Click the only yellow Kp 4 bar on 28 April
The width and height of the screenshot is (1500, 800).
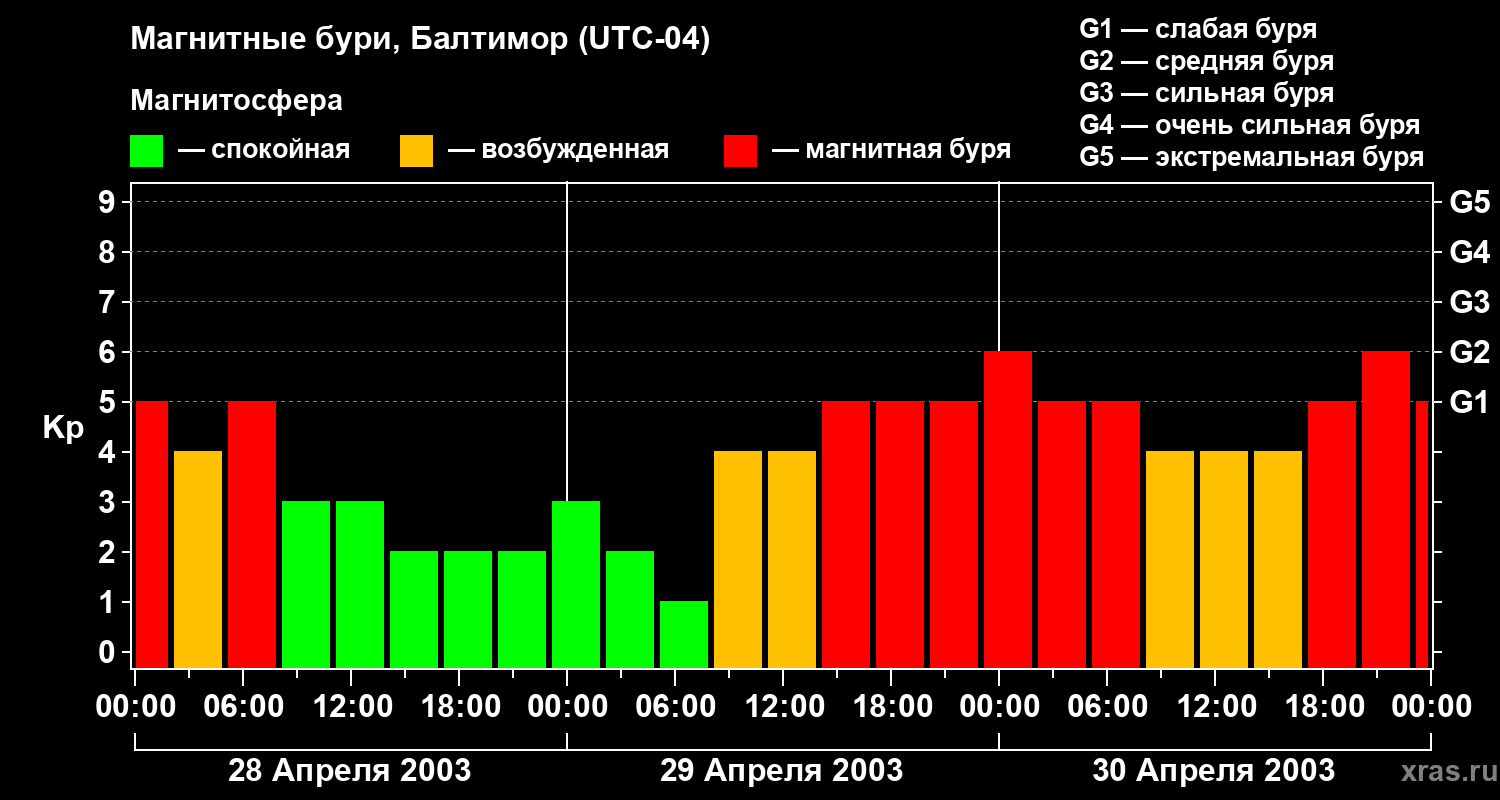tap(198, 560)
